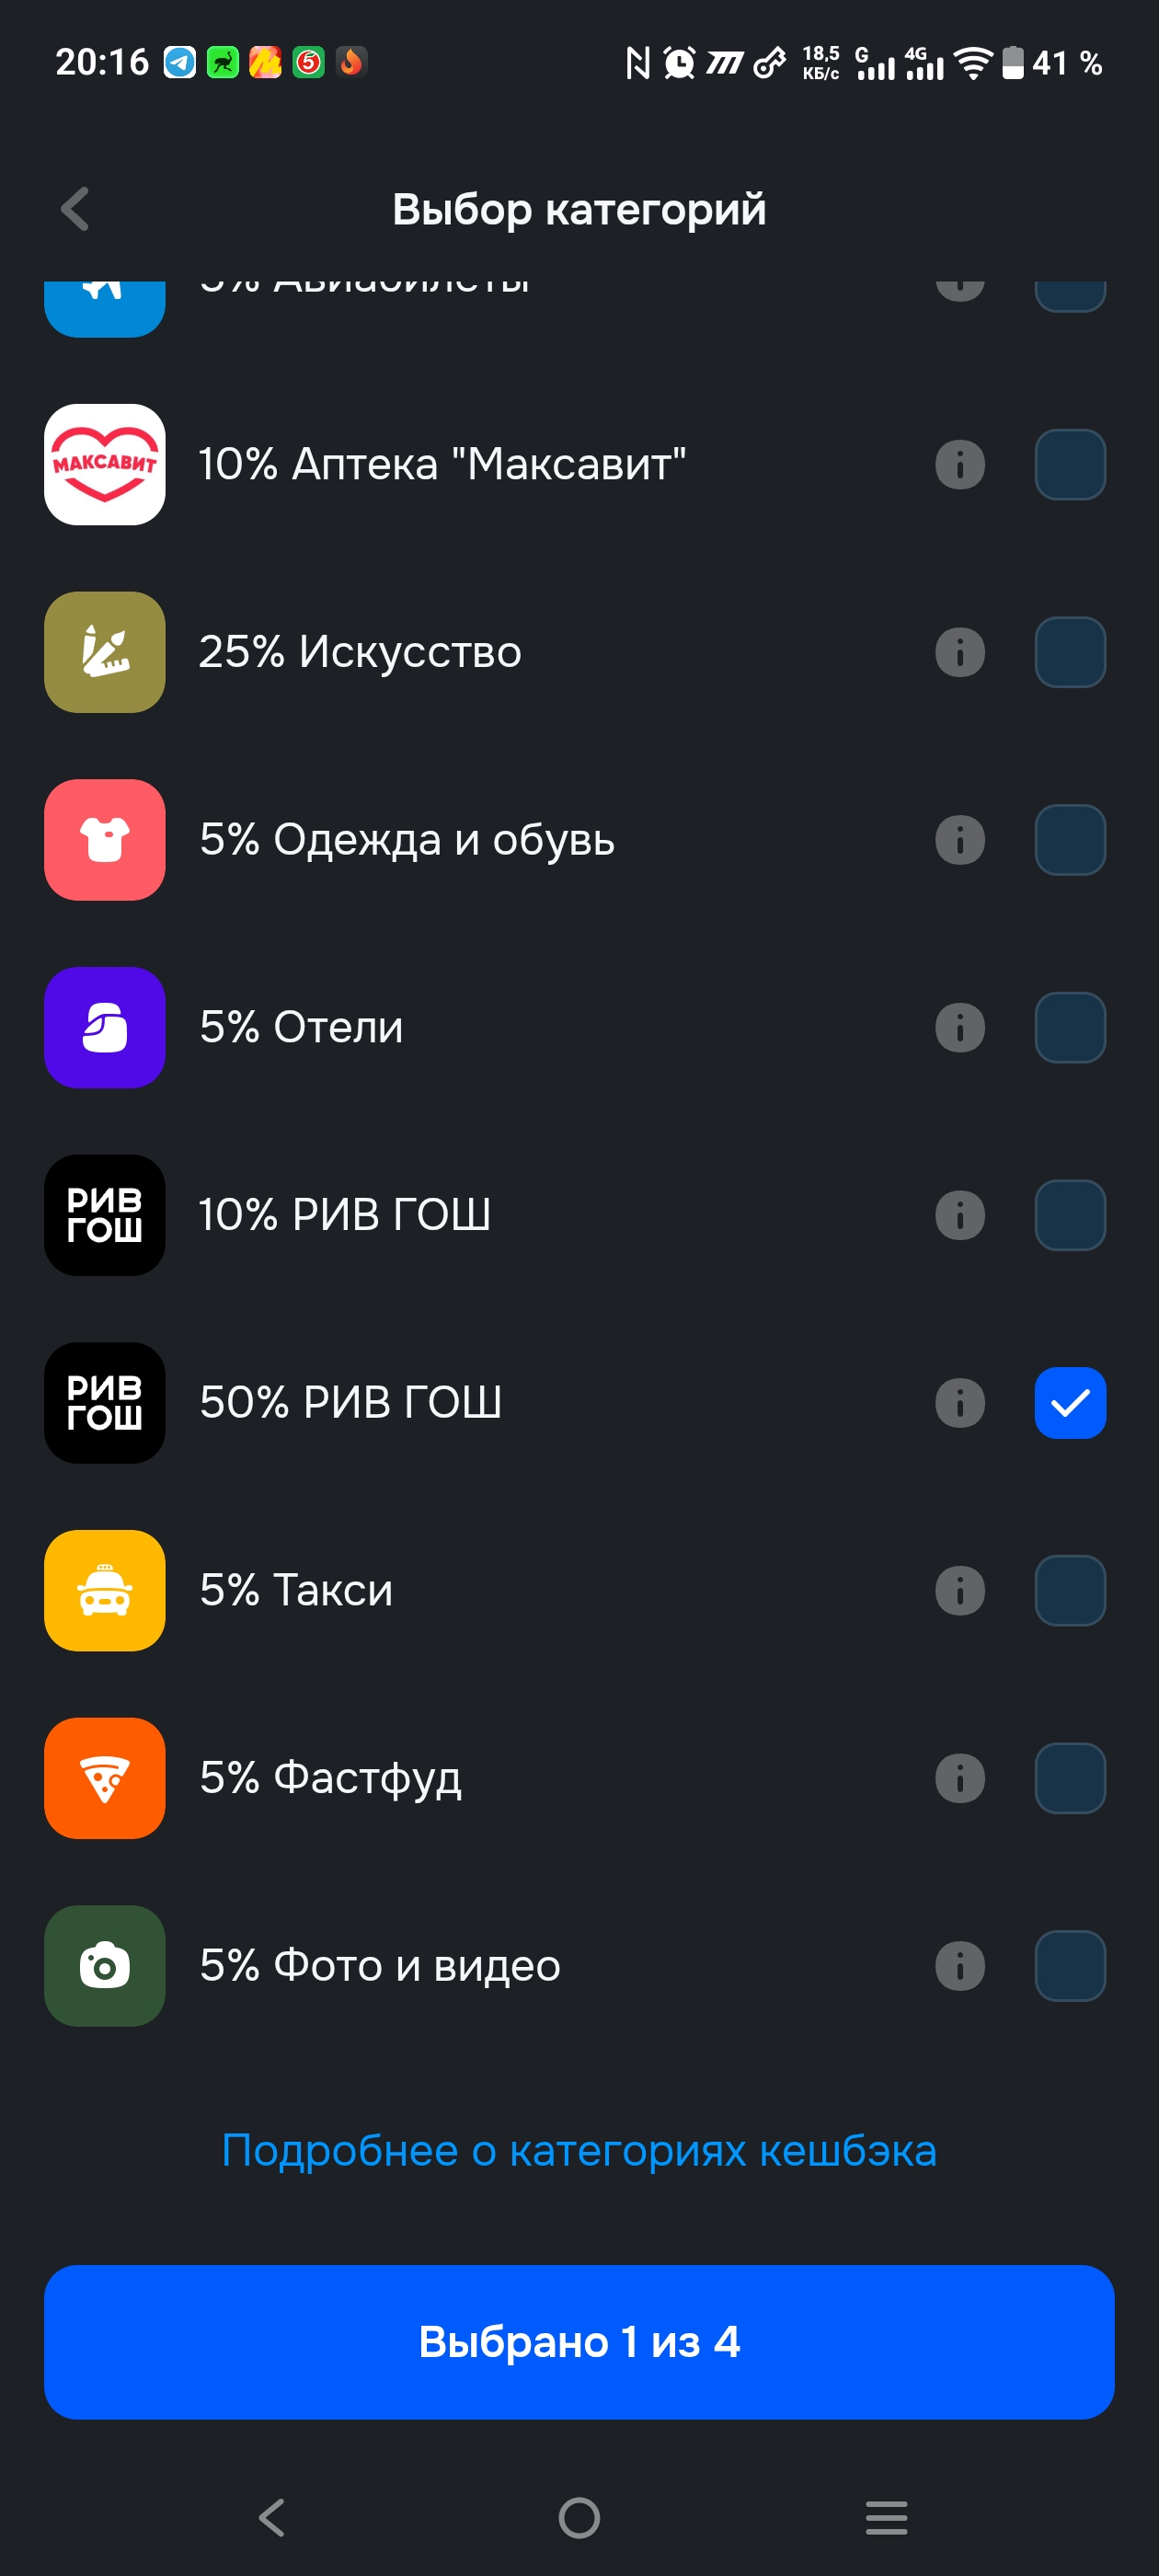This screenshot has width=1159, height=2576.
Task: Check the 10% РИВ ГОШ checkbox
Action: coord(1069,1215)
